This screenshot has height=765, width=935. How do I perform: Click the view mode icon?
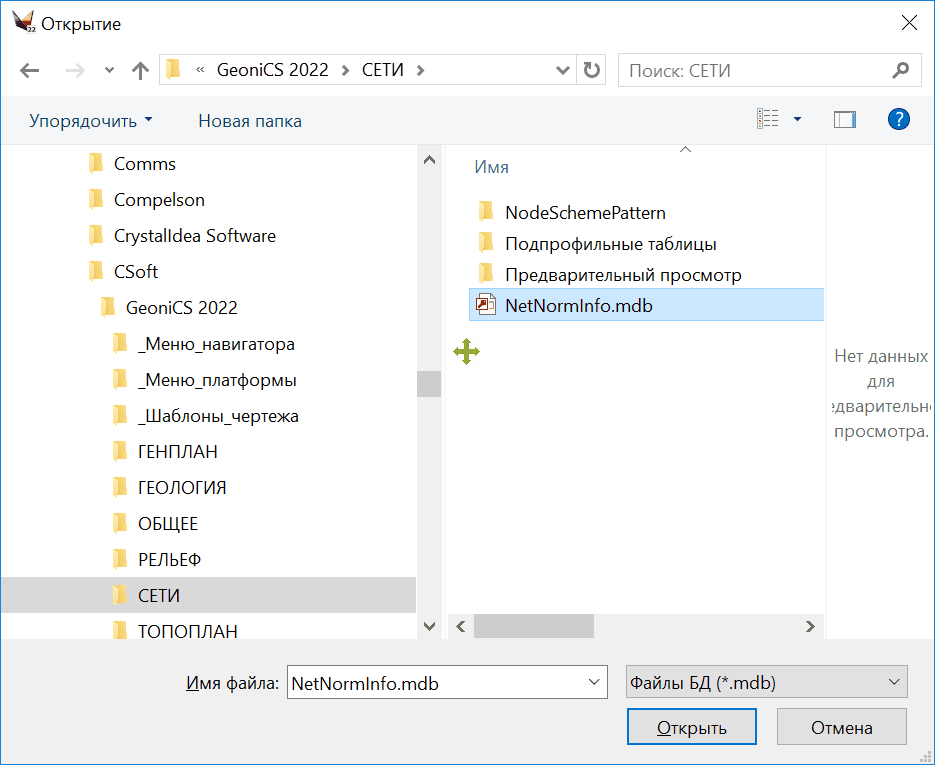[767, 120]
